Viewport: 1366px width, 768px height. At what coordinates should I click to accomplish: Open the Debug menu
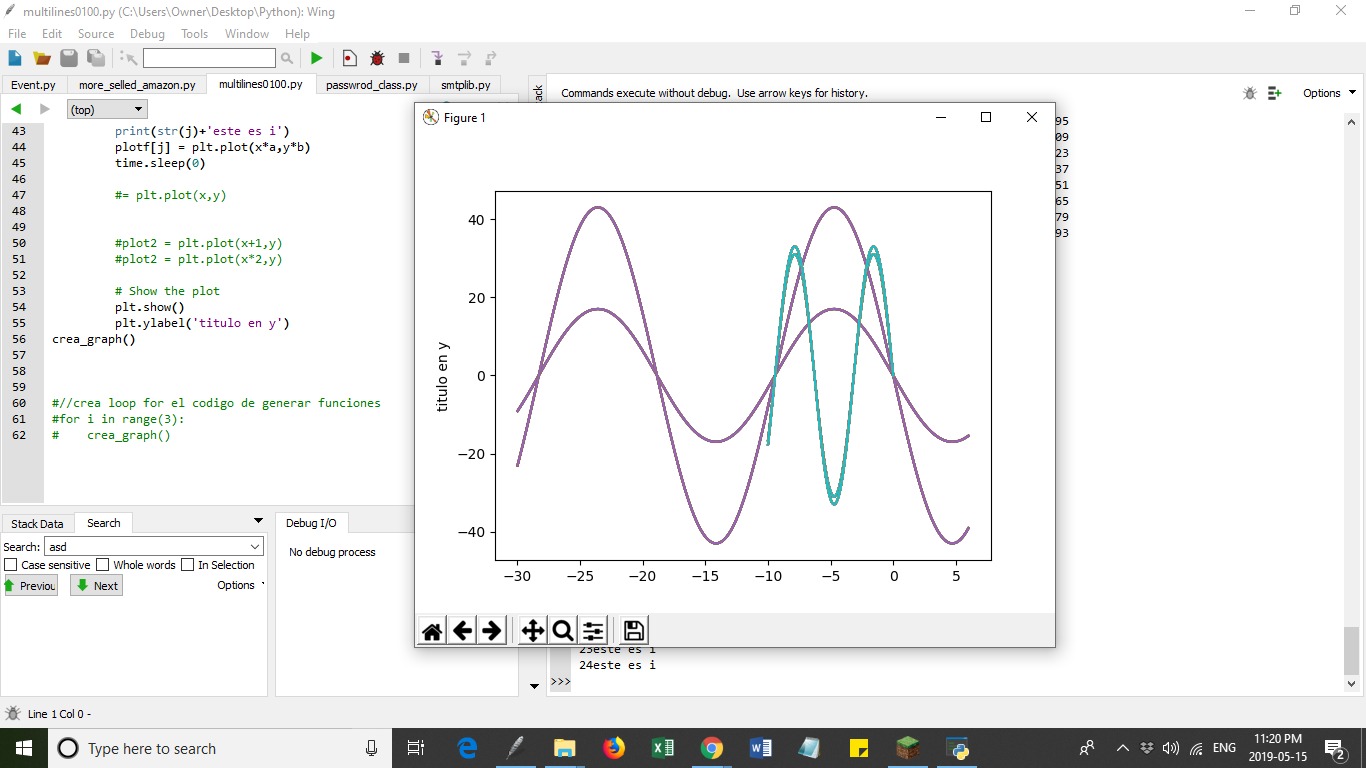pos(147,33)
